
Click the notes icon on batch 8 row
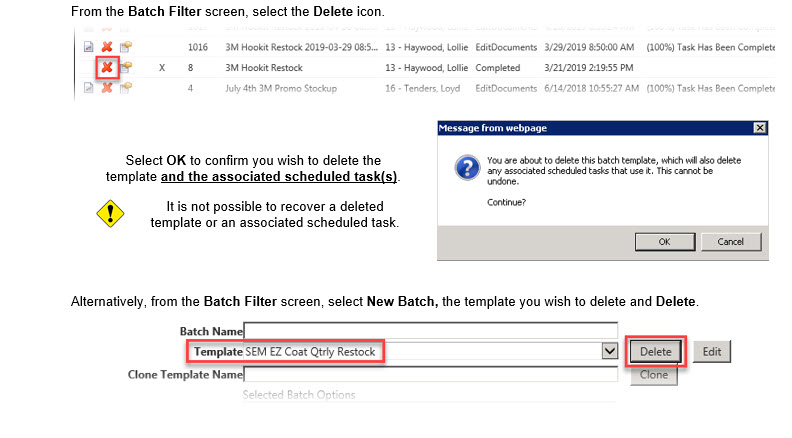coord(126,68)
